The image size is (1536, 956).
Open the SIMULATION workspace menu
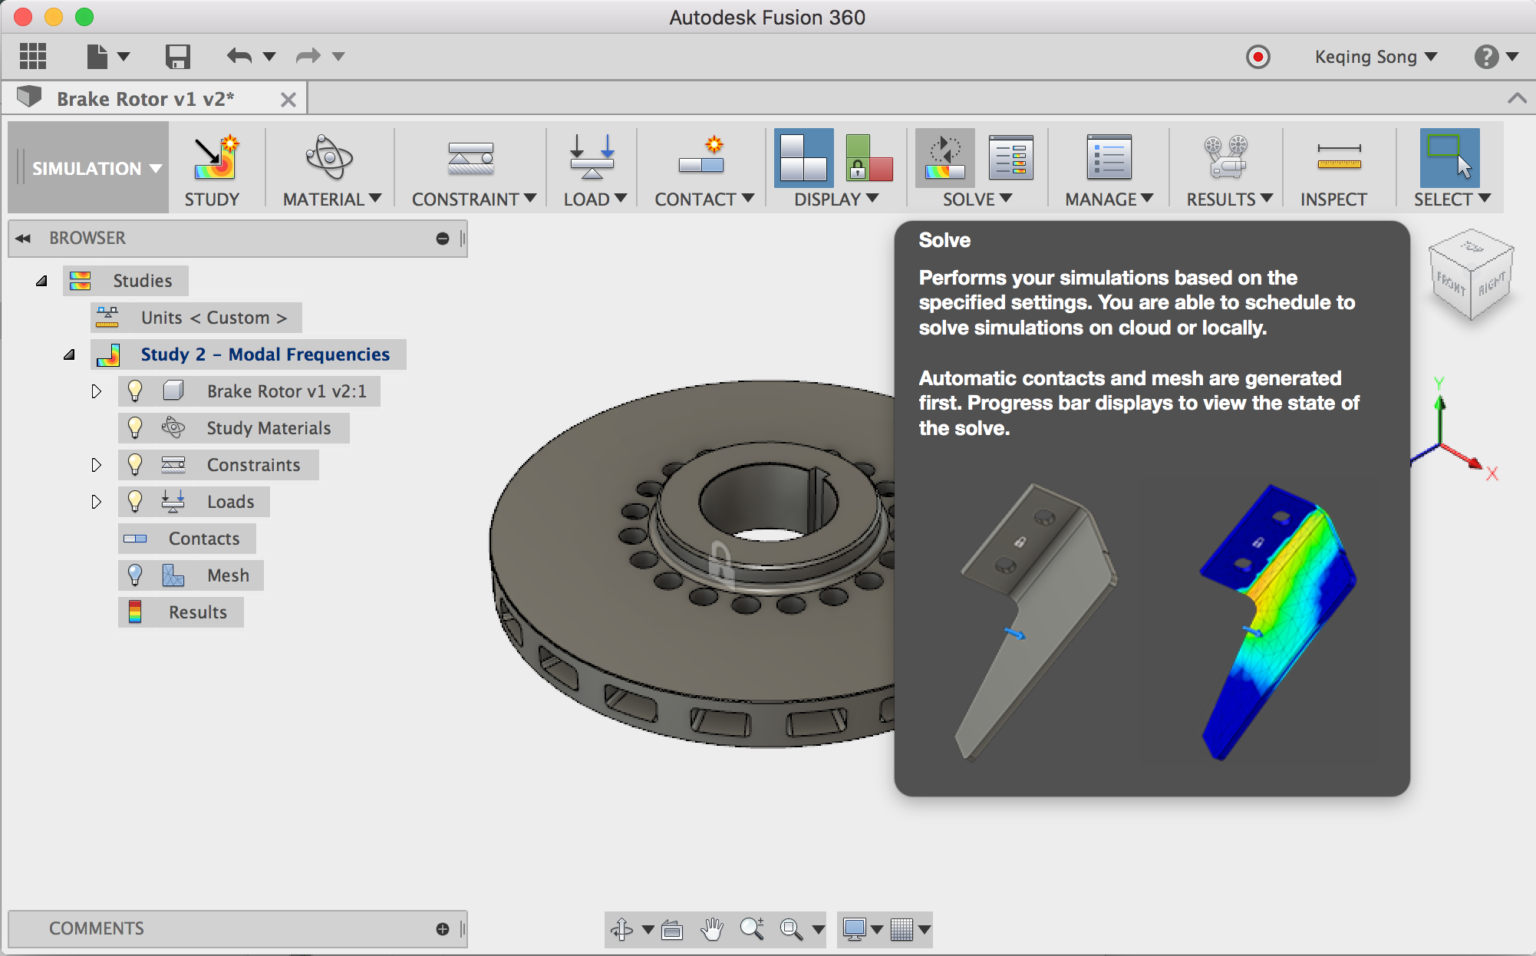pos(88,168)
